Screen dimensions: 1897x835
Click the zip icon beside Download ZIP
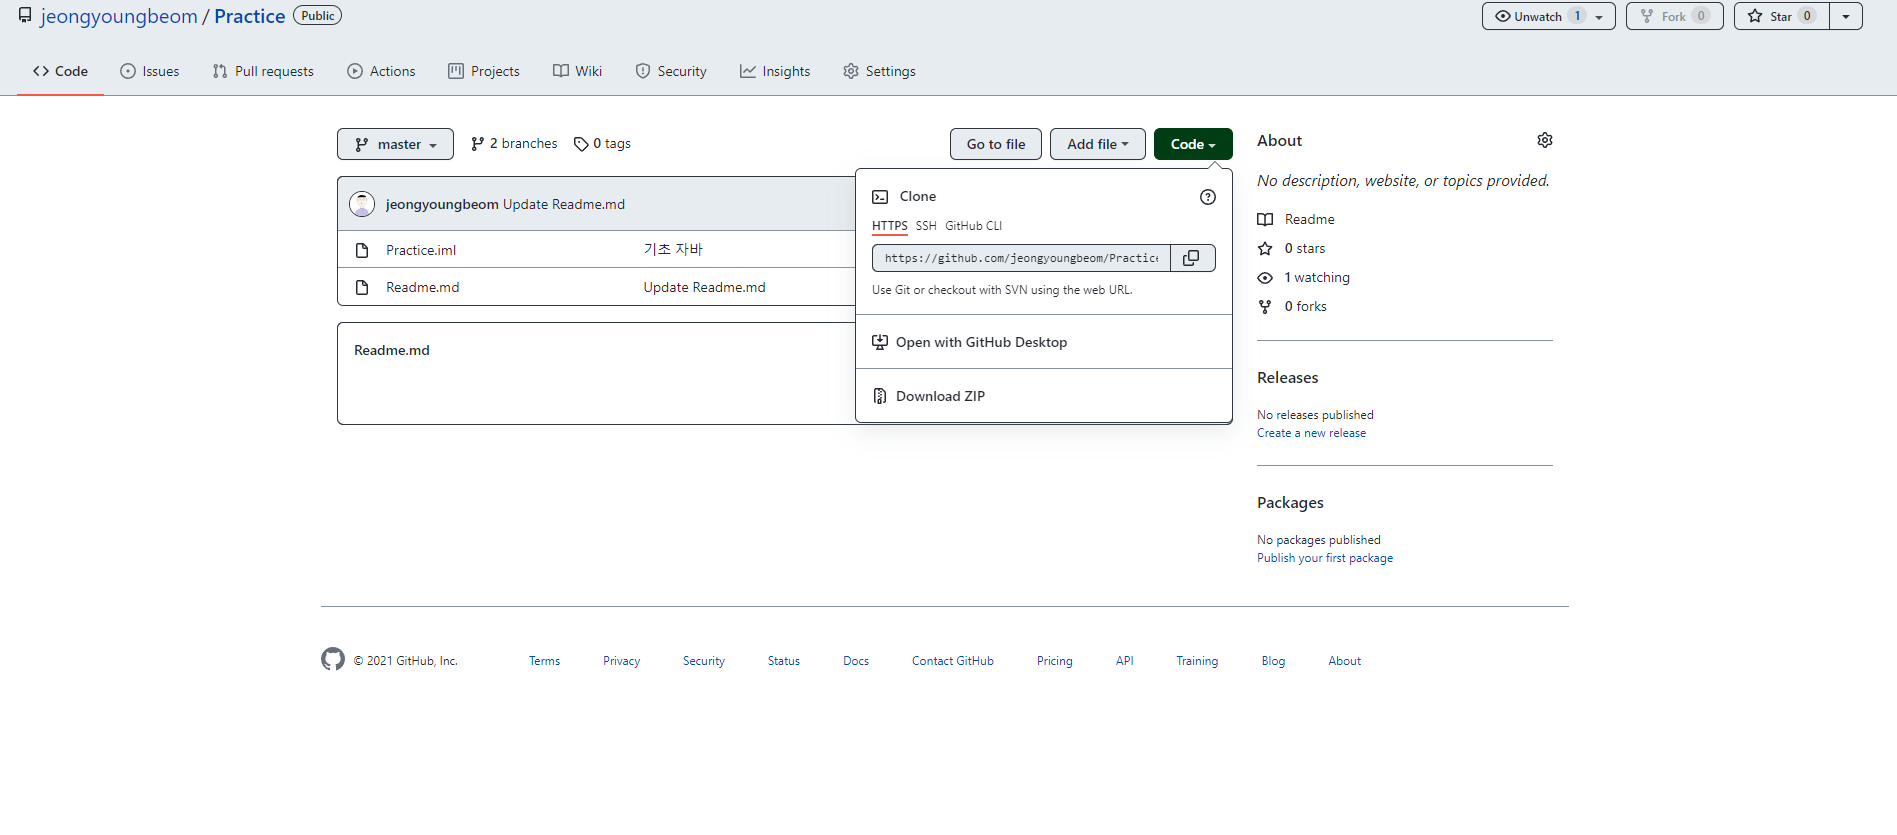pos(880,396)
